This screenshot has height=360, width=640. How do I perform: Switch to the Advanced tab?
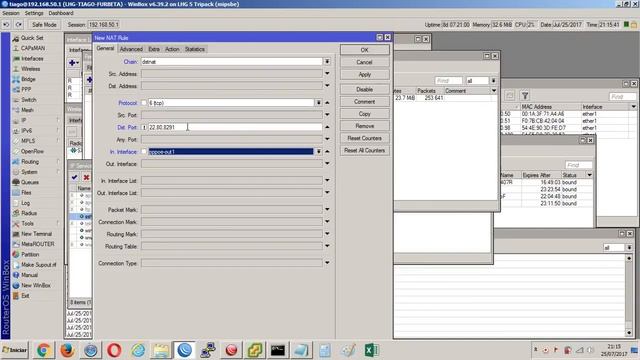(x=131, y=49)
